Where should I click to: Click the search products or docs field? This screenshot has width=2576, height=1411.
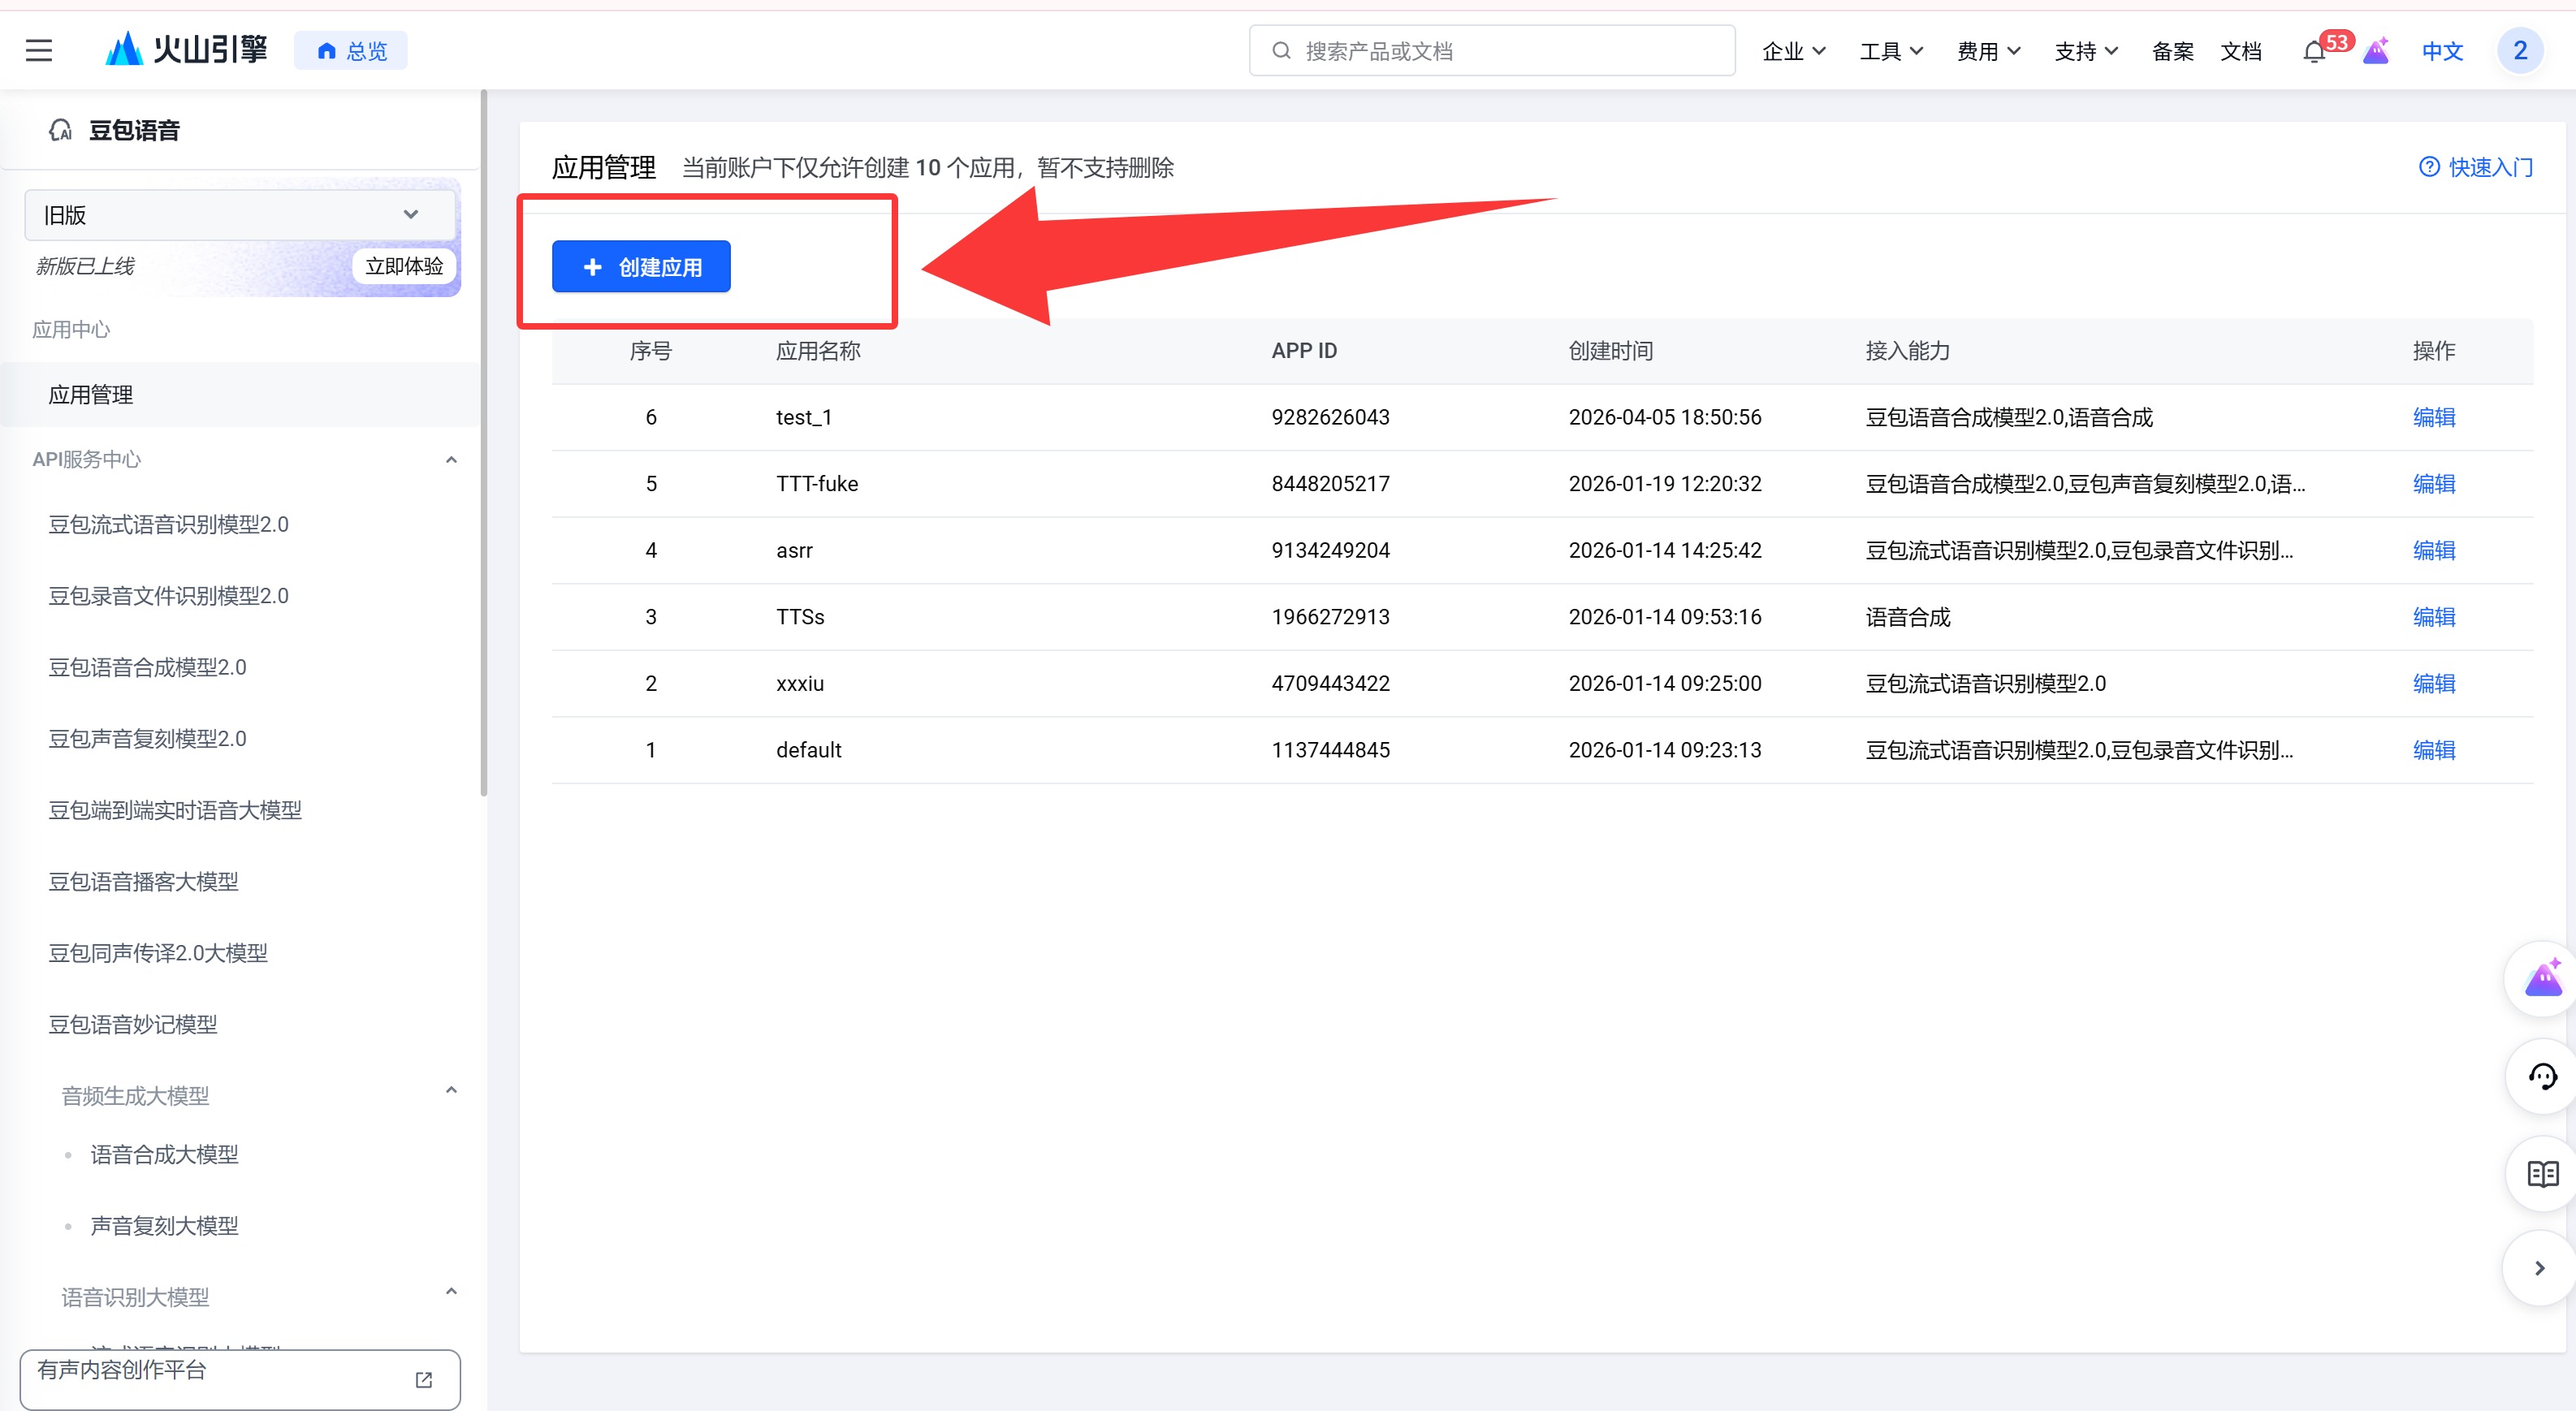(x=1492, y=51)
